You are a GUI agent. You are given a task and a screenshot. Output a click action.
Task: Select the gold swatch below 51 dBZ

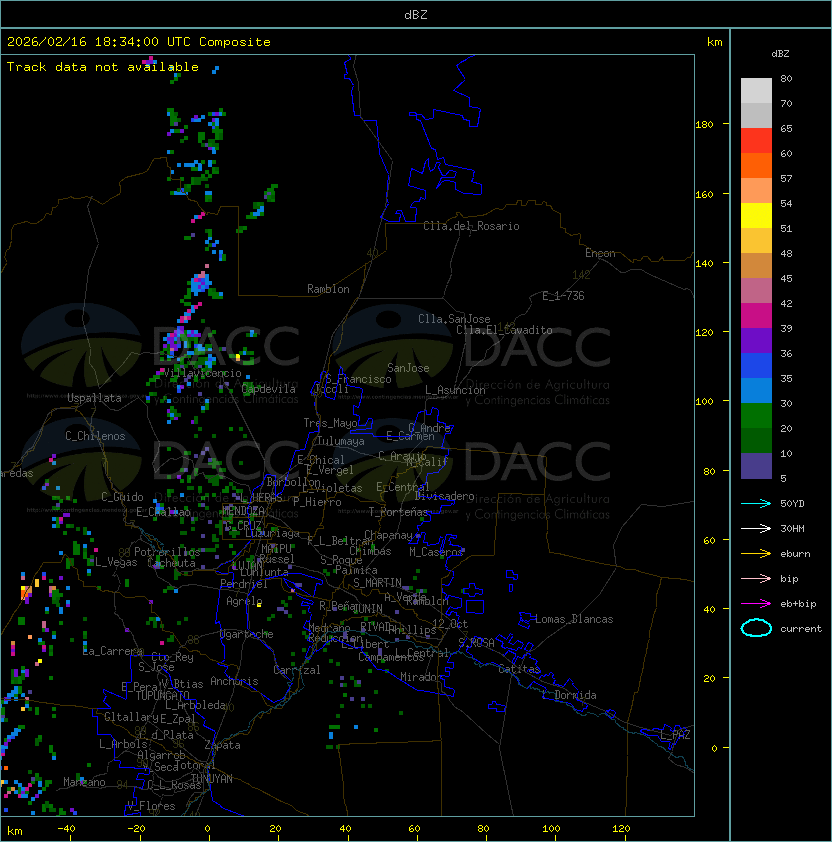tap(756, 241)
